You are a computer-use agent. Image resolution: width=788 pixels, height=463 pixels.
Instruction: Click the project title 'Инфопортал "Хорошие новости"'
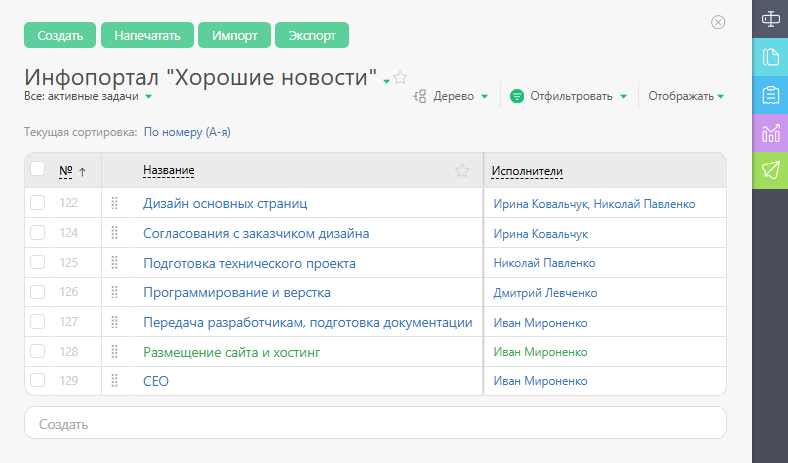click(x=200, y=77)
